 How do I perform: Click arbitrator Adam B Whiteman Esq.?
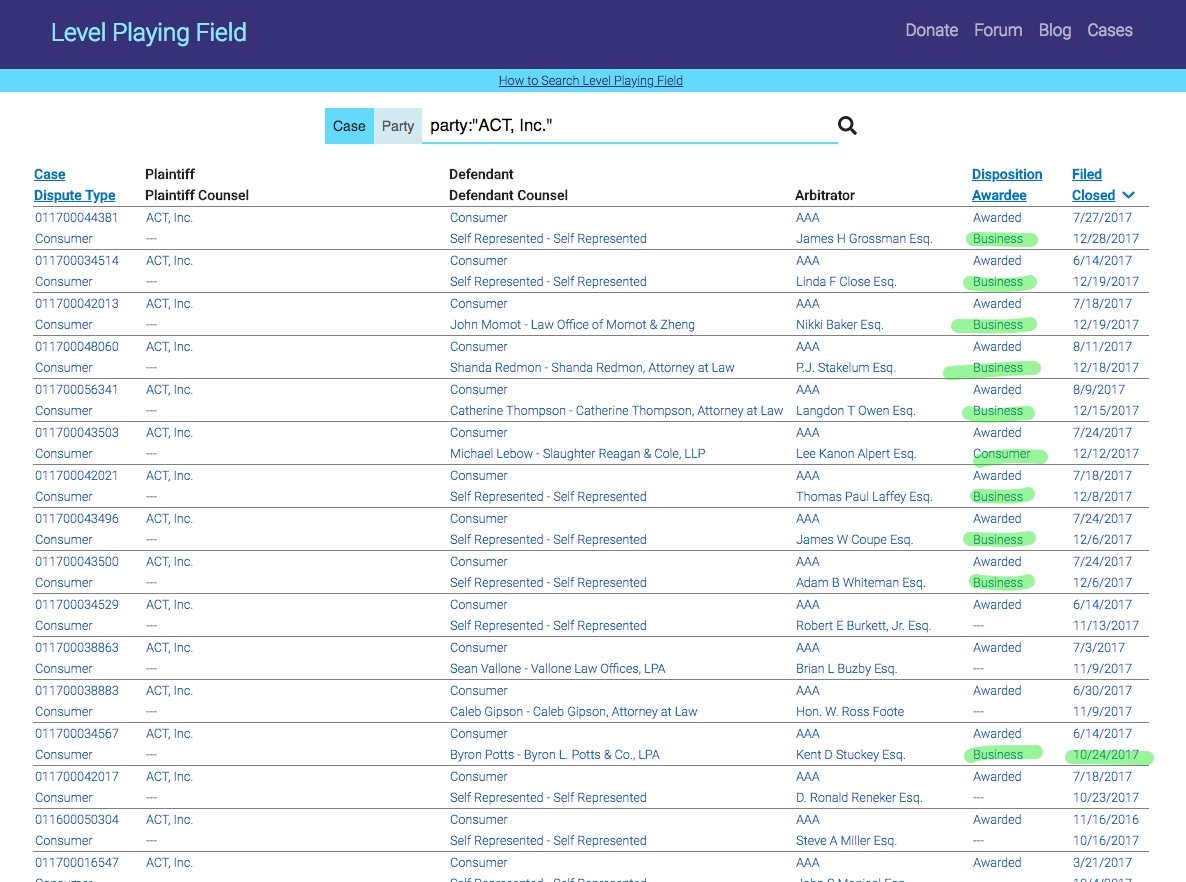(x=860, y=583)
